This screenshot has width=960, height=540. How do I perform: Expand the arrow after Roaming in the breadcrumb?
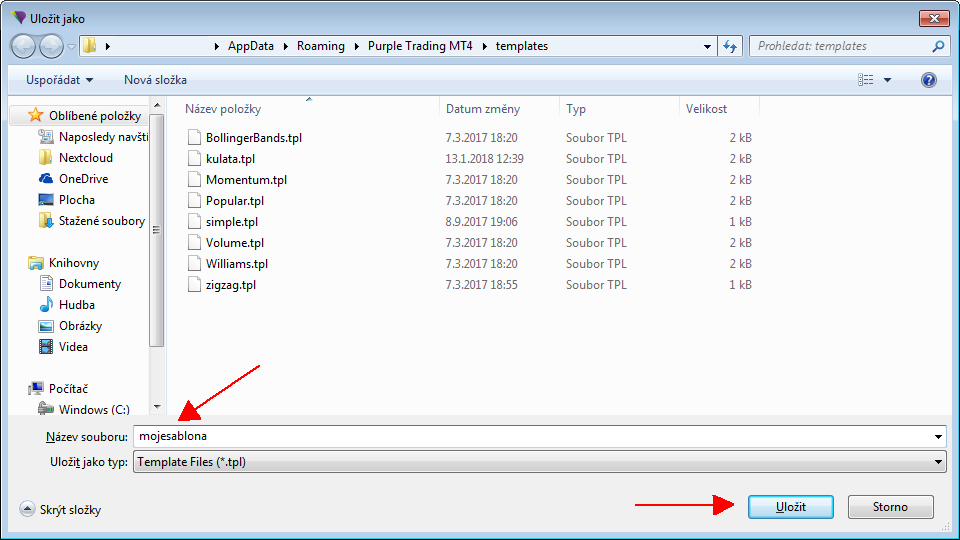(356, 47)
